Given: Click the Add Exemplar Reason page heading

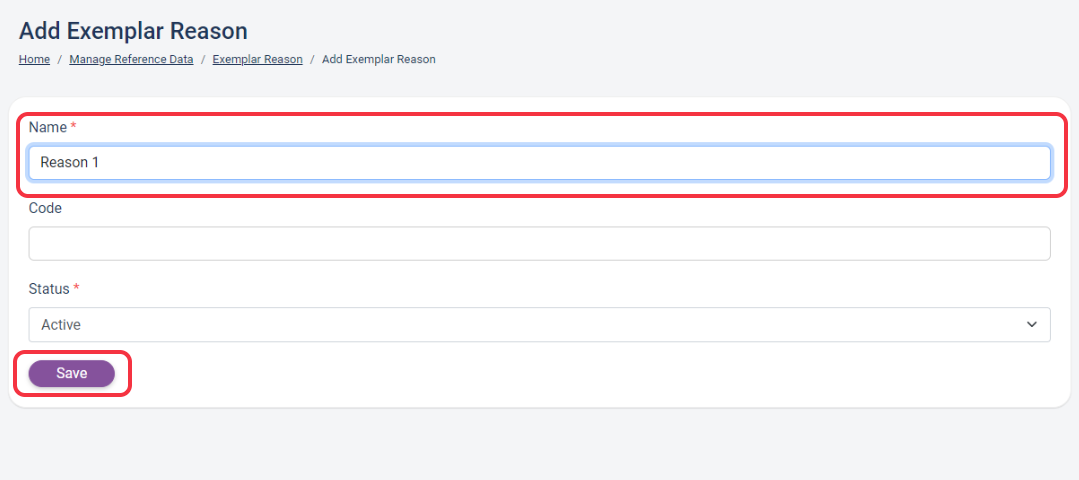Looking at the screenshot, I should pyautogui.click(x=133, y=31).
